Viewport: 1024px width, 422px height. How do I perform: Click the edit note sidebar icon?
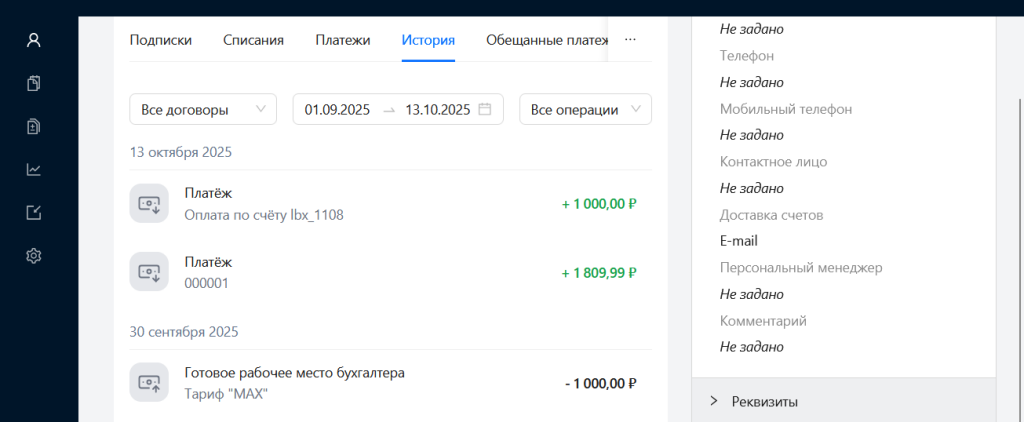click(34, 213)
